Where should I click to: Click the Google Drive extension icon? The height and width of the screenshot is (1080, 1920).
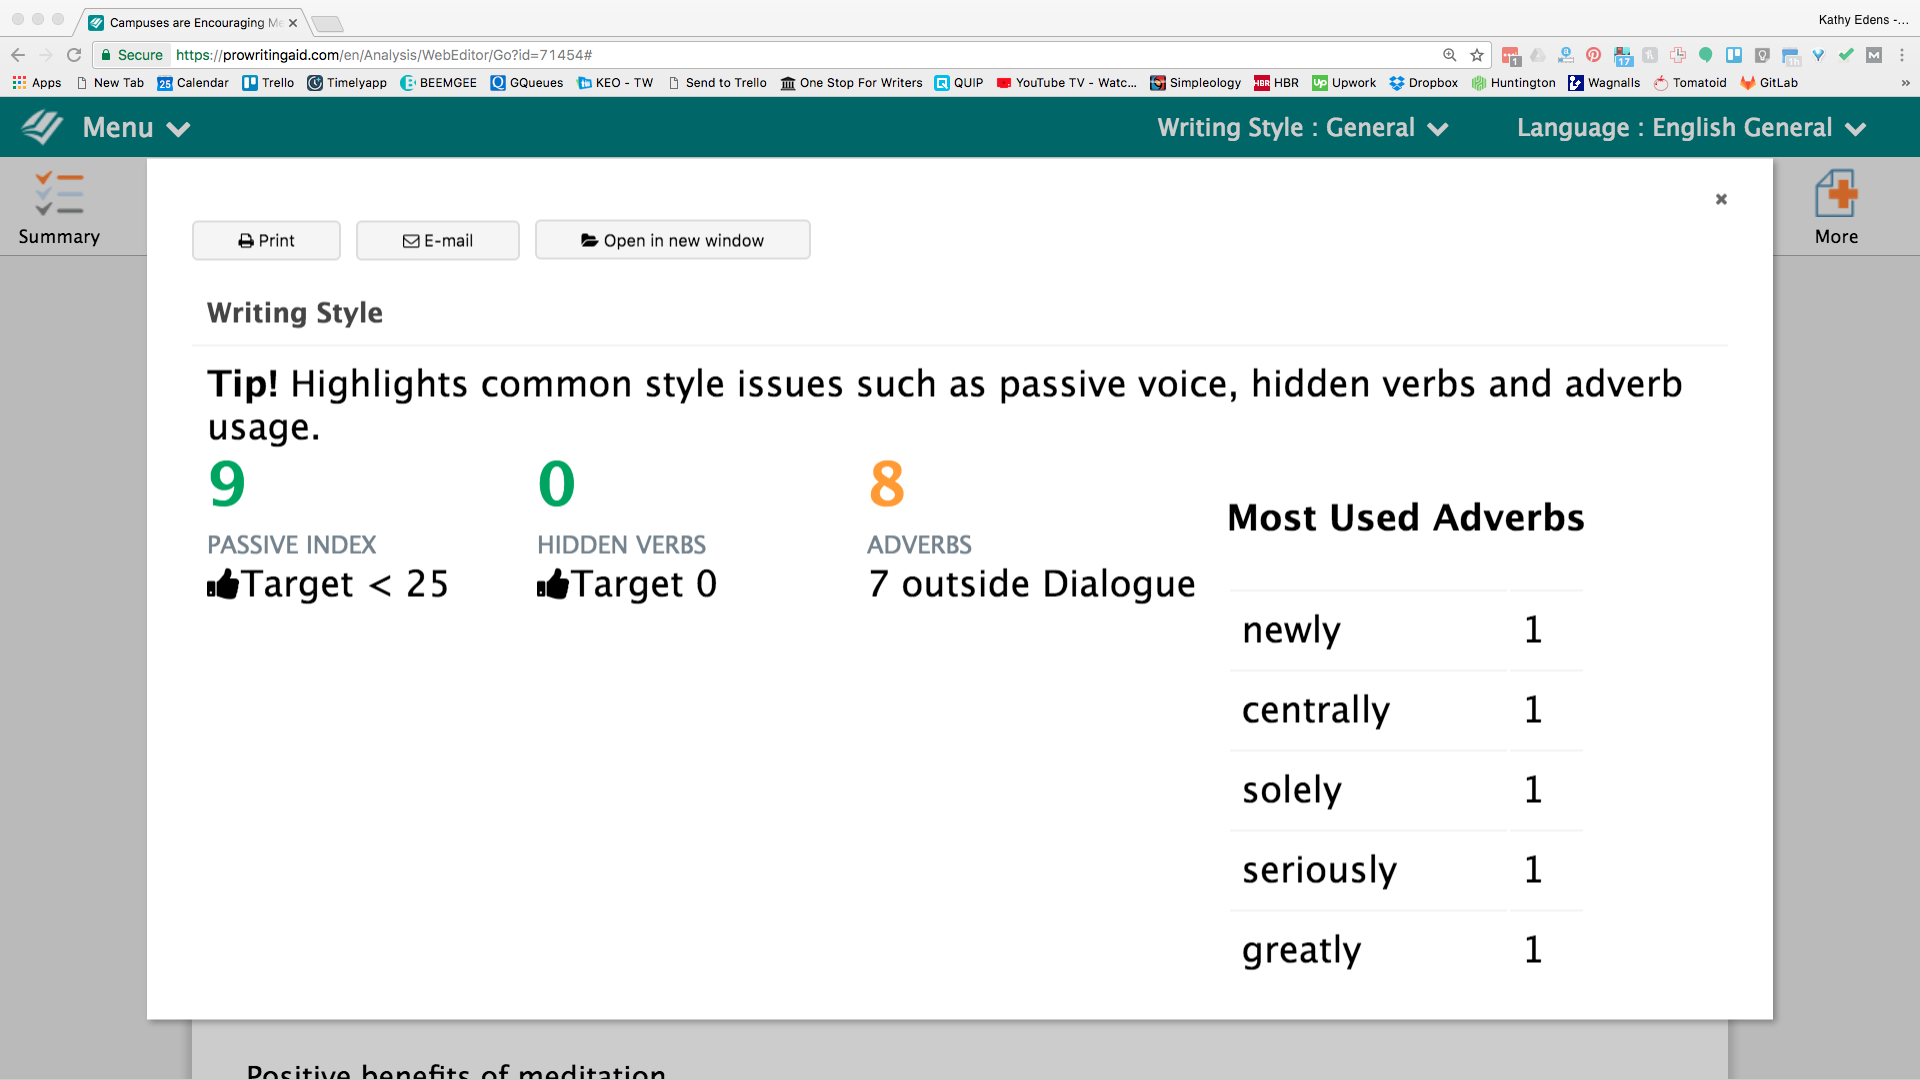point(1538,55)
